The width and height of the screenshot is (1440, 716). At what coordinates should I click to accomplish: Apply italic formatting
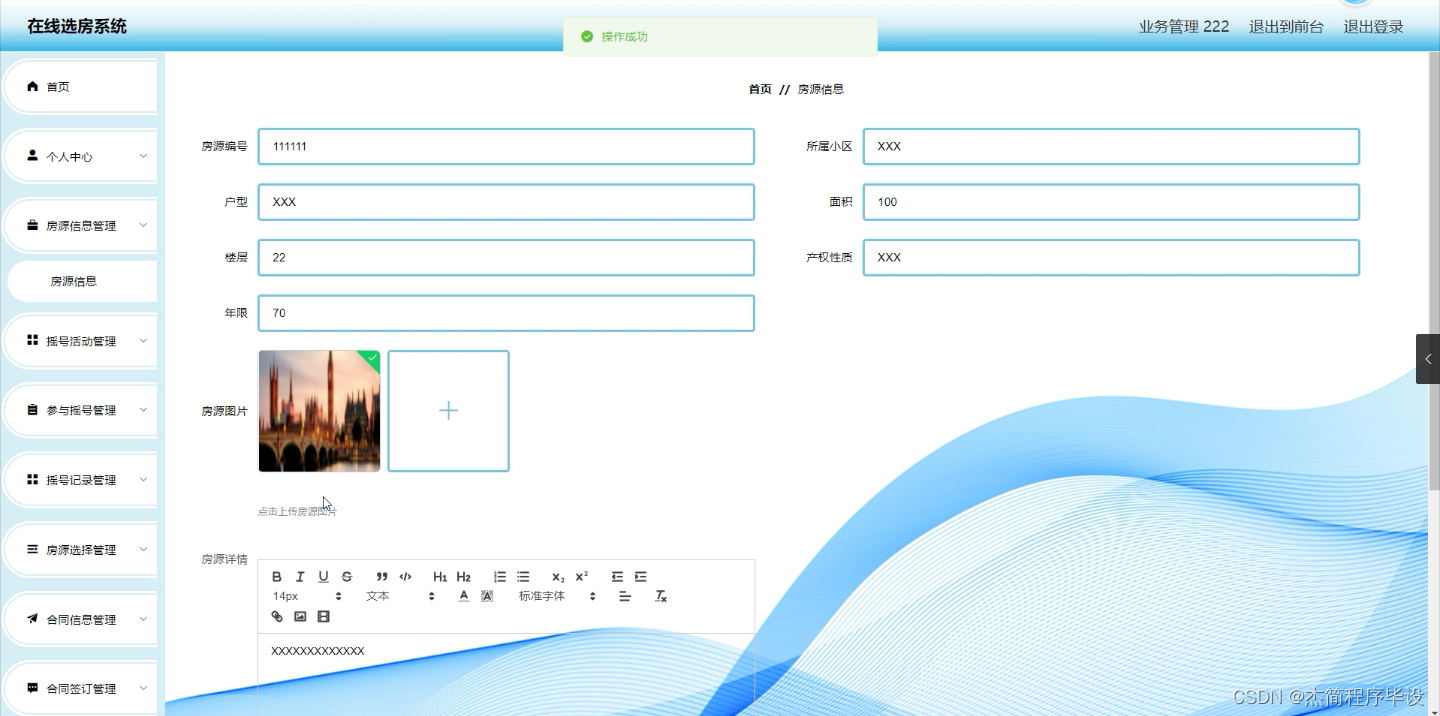[x=300, y=576]
